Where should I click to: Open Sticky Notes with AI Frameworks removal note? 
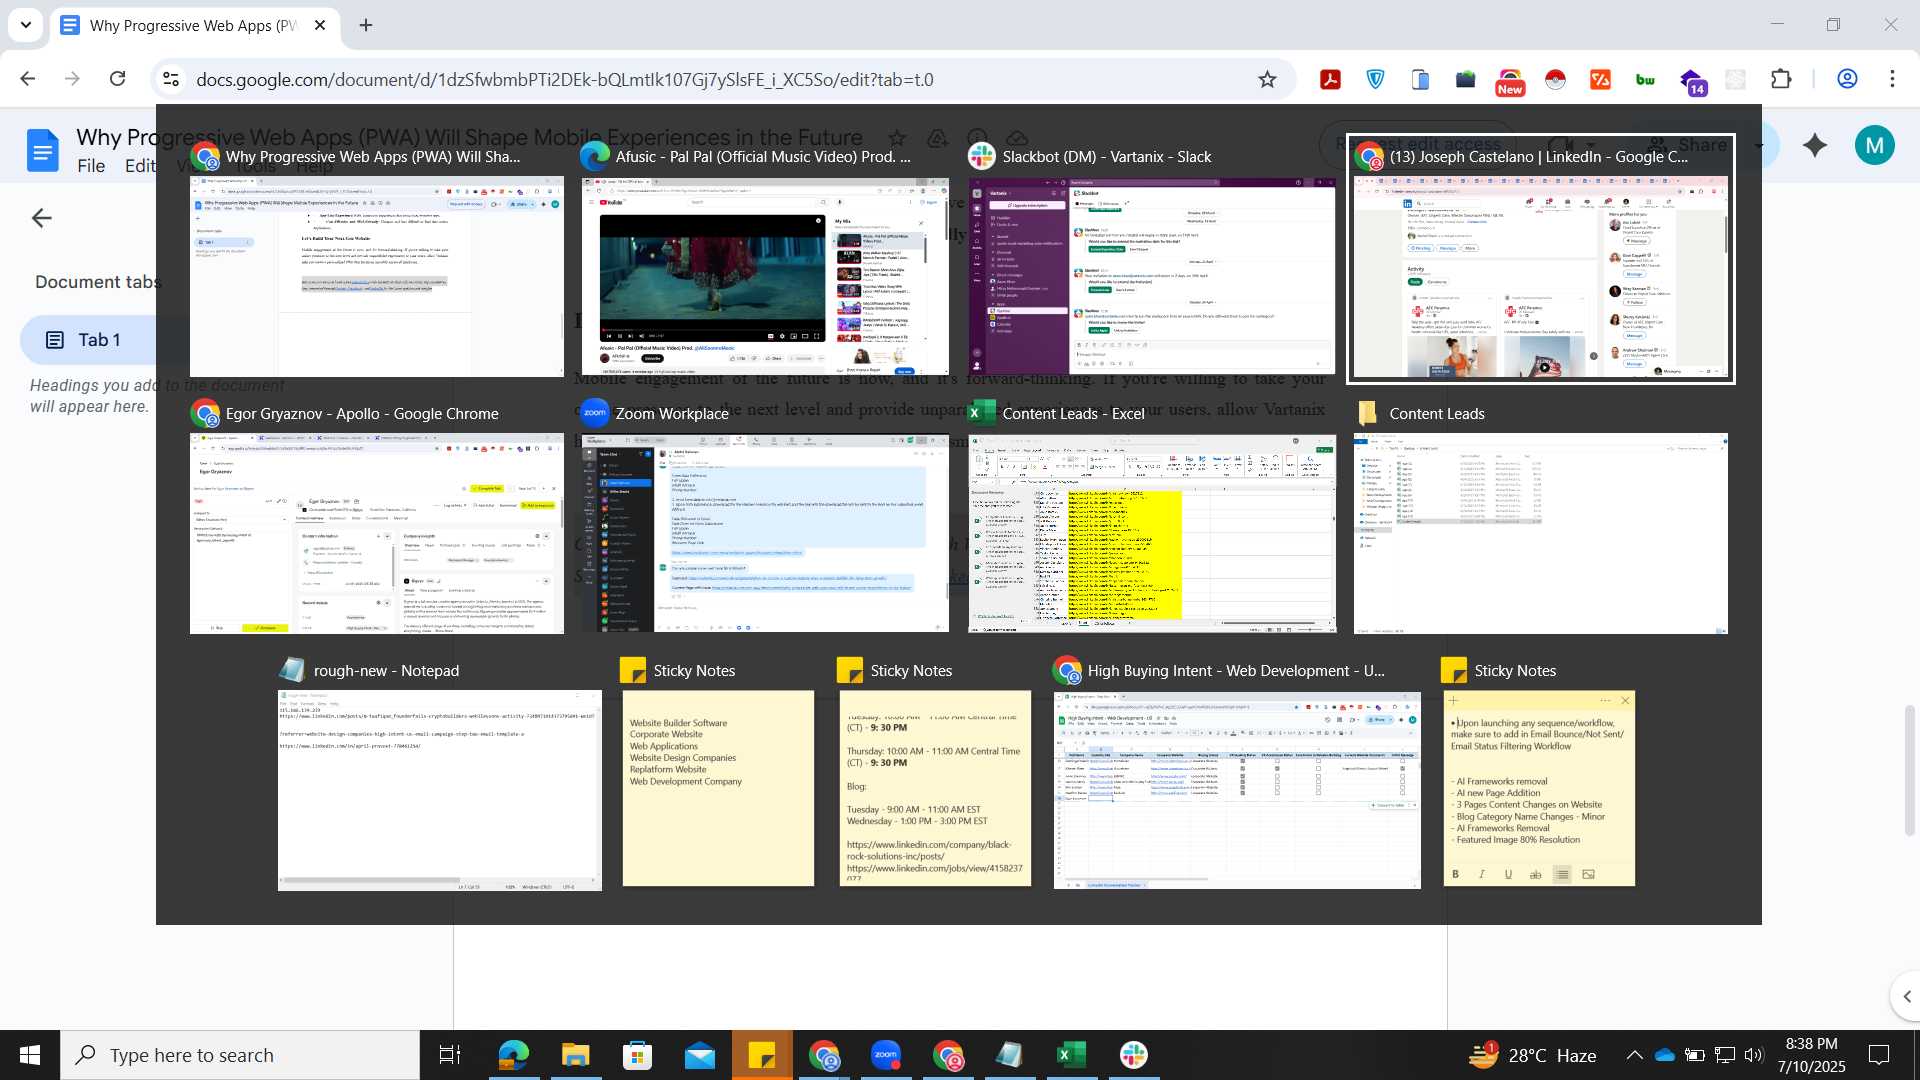(x=1539, y=788)
